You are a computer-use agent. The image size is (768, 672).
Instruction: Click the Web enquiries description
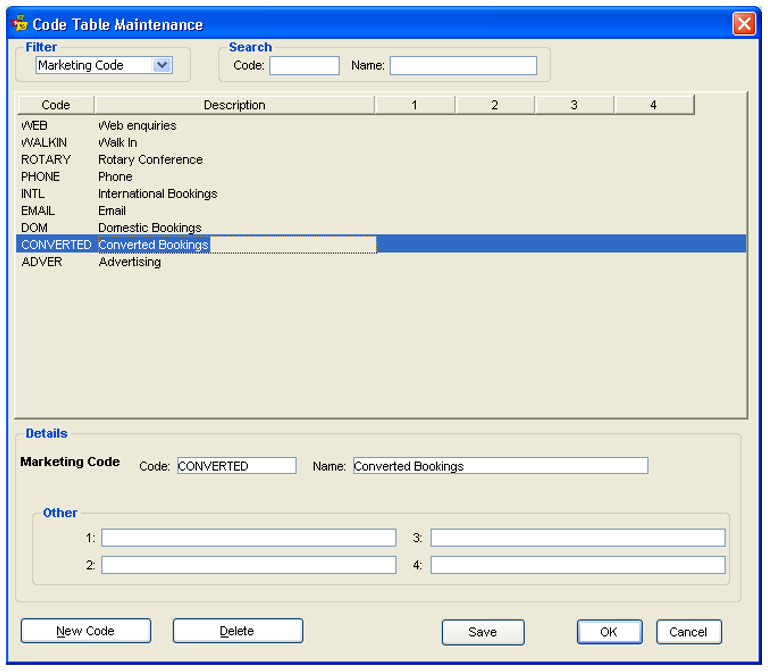137,126
